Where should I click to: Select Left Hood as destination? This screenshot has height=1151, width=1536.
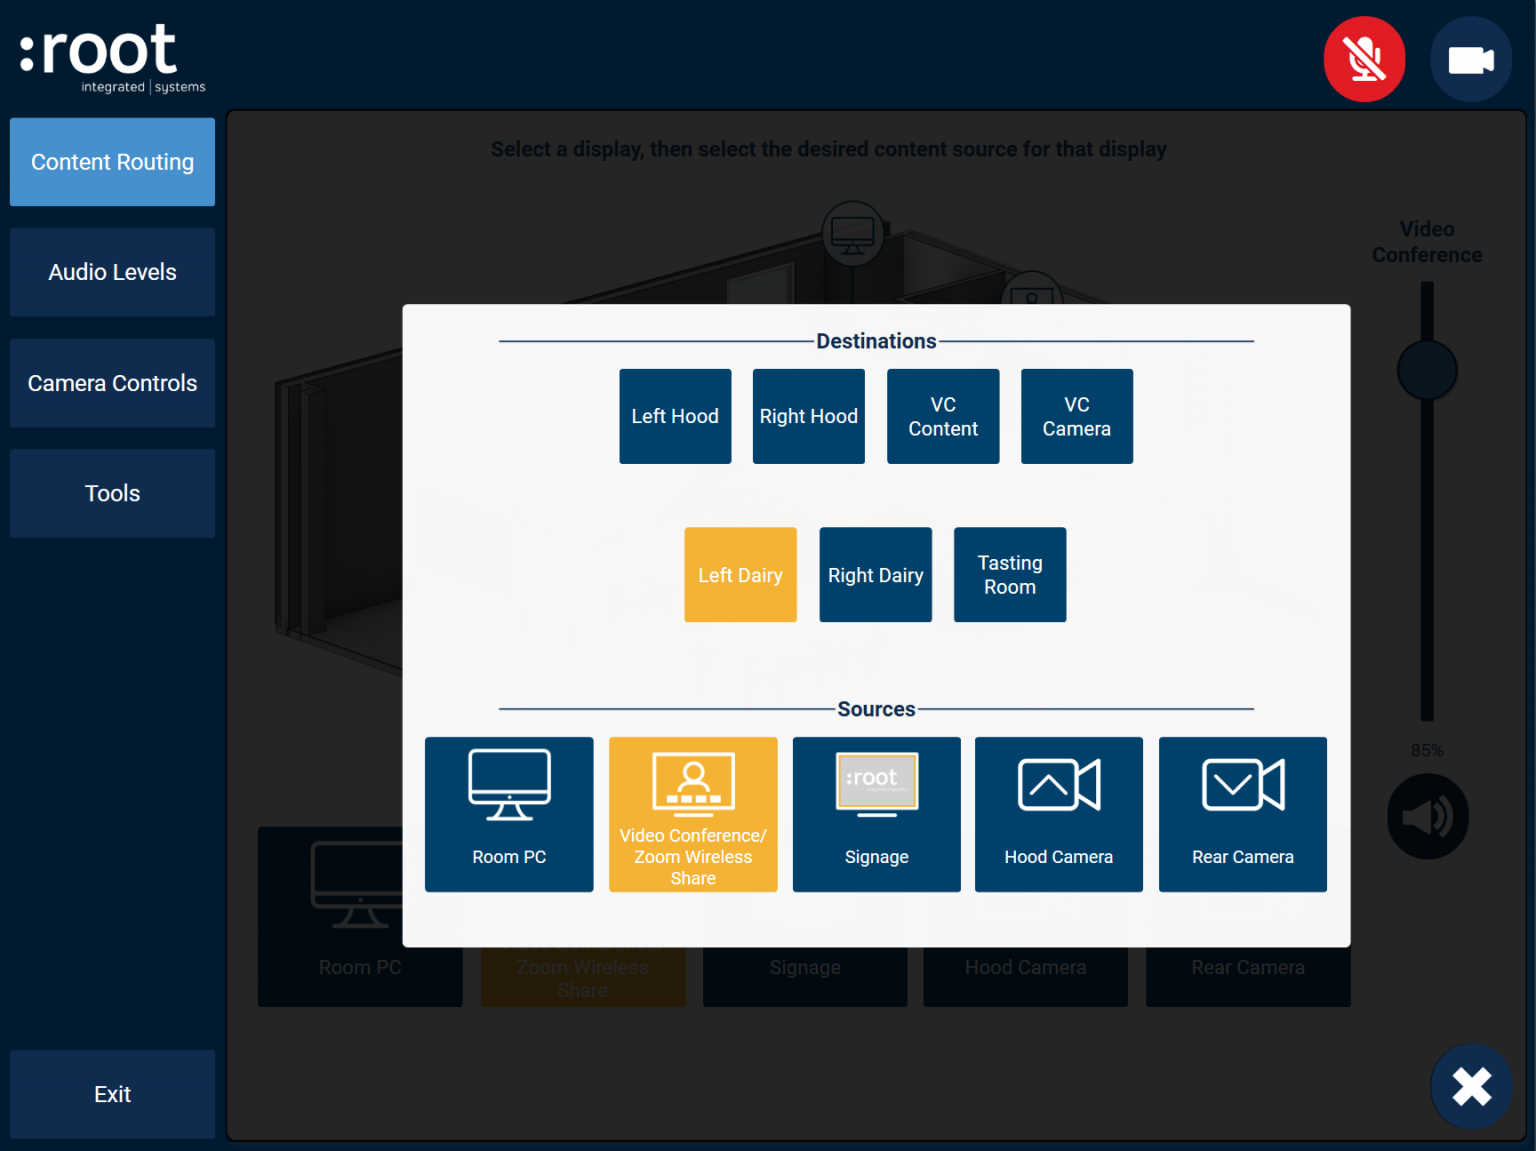[x=675, y=416]
